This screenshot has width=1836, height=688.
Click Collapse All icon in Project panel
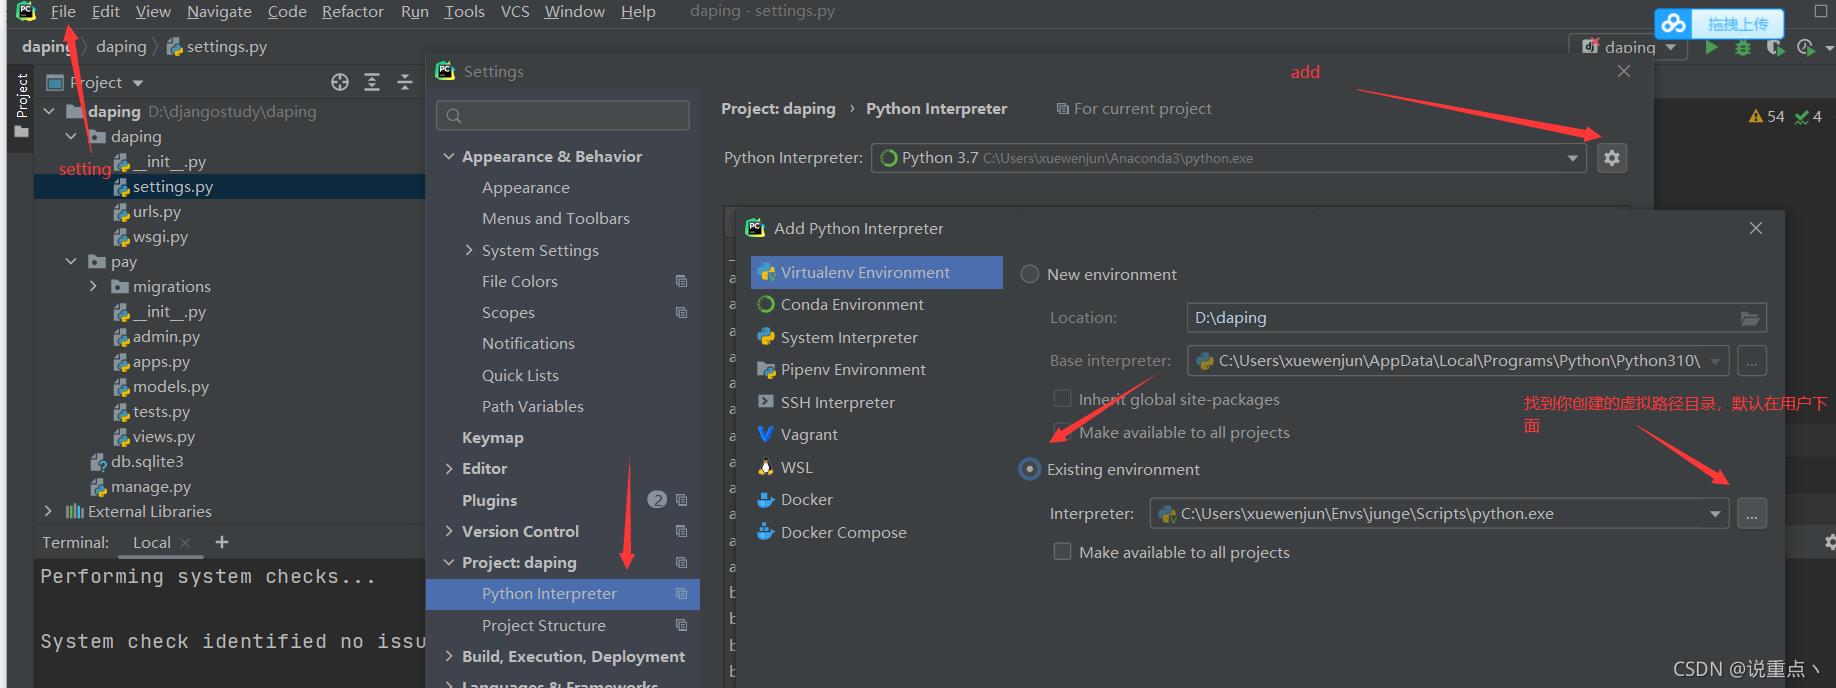(404, 83)
